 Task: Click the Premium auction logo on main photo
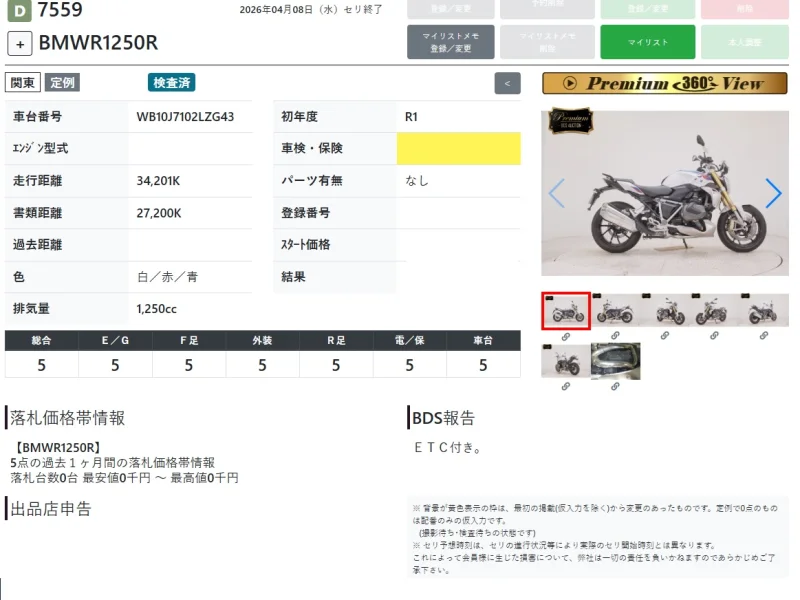click(570, 121)
